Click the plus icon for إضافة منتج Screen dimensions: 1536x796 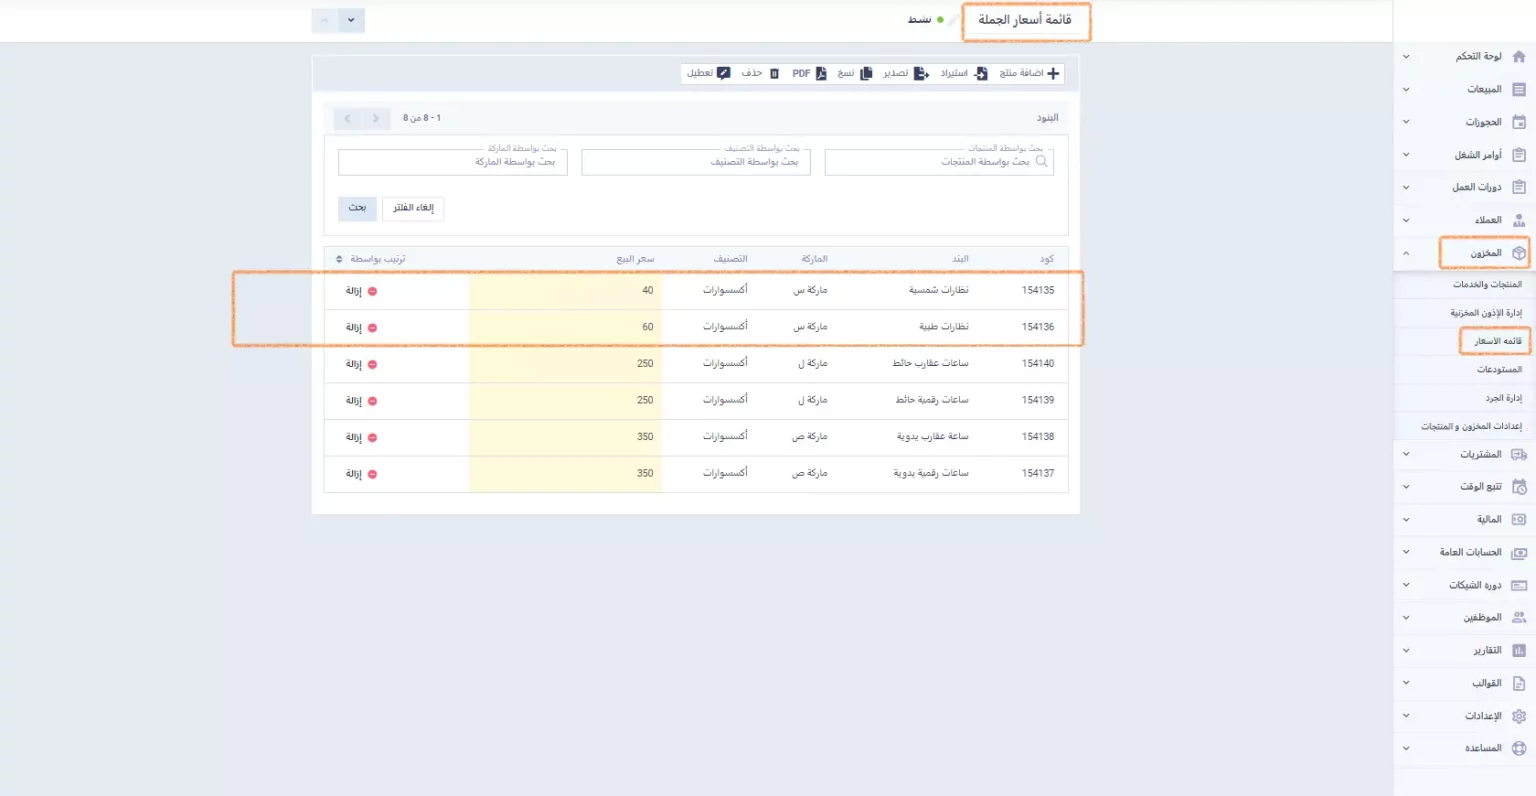point(1053,73)
